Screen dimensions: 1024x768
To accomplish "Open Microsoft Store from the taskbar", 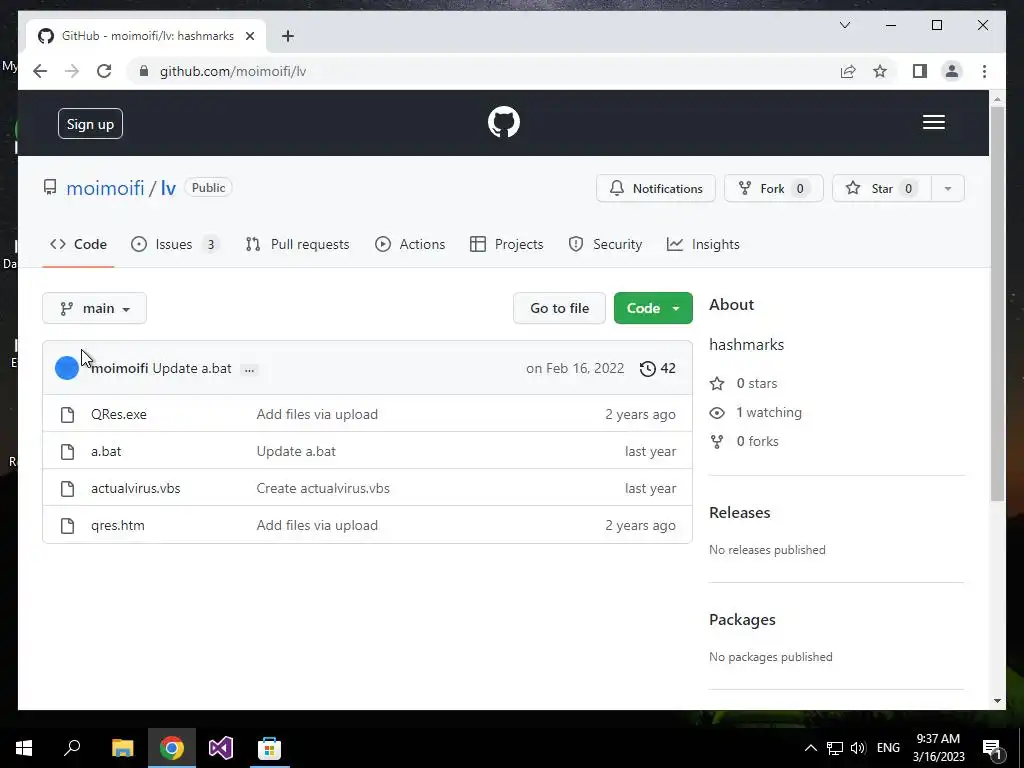I will click(x=269, y=748).
